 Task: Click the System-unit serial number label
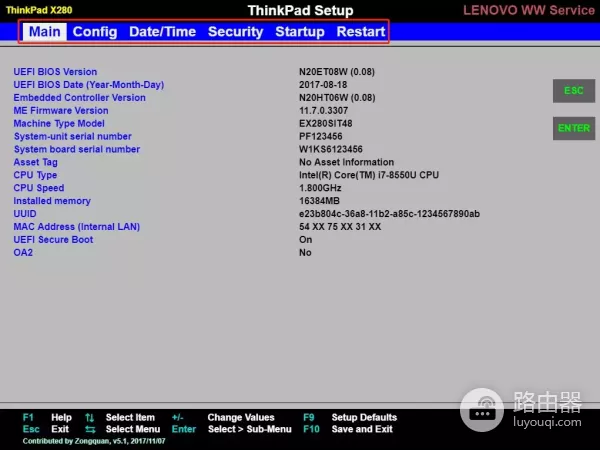(x=73, y=137)
